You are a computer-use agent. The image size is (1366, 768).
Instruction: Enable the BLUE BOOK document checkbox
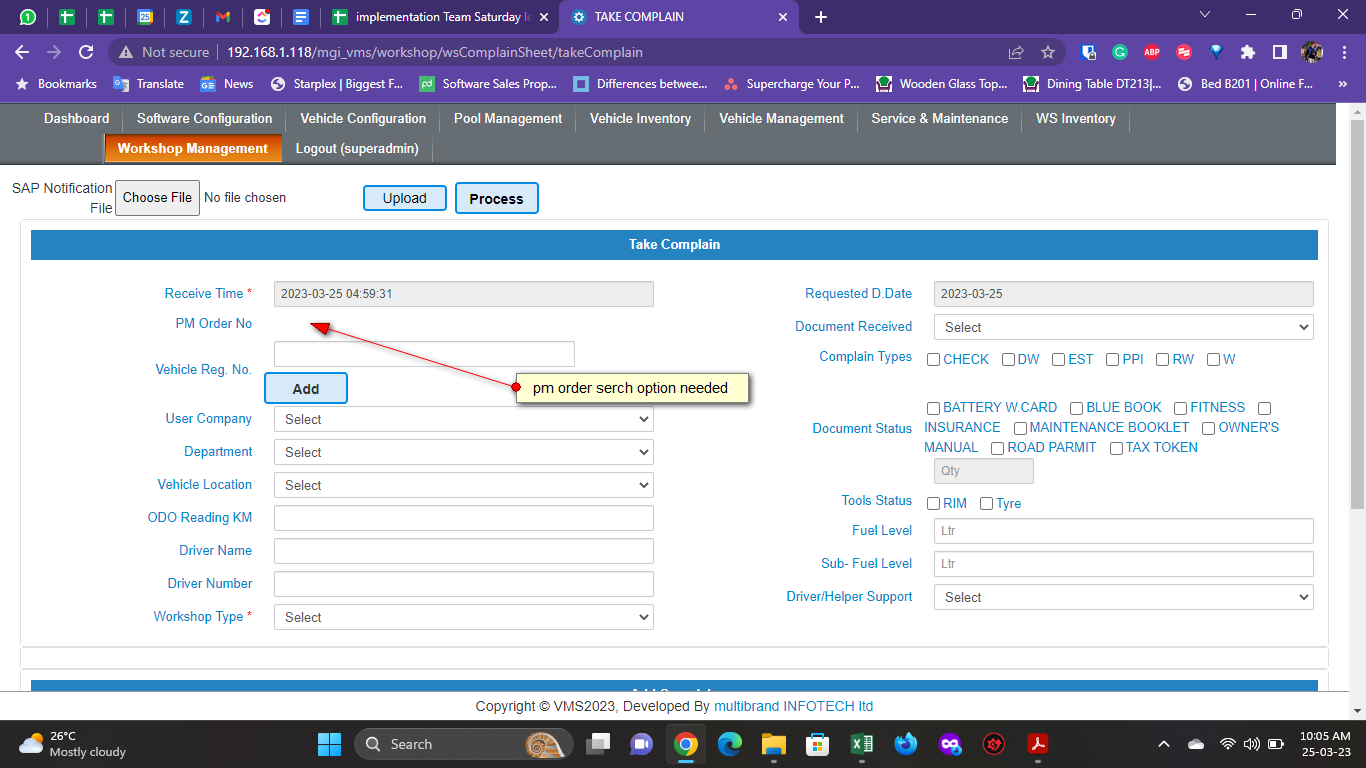click(x=1076, y=408)
